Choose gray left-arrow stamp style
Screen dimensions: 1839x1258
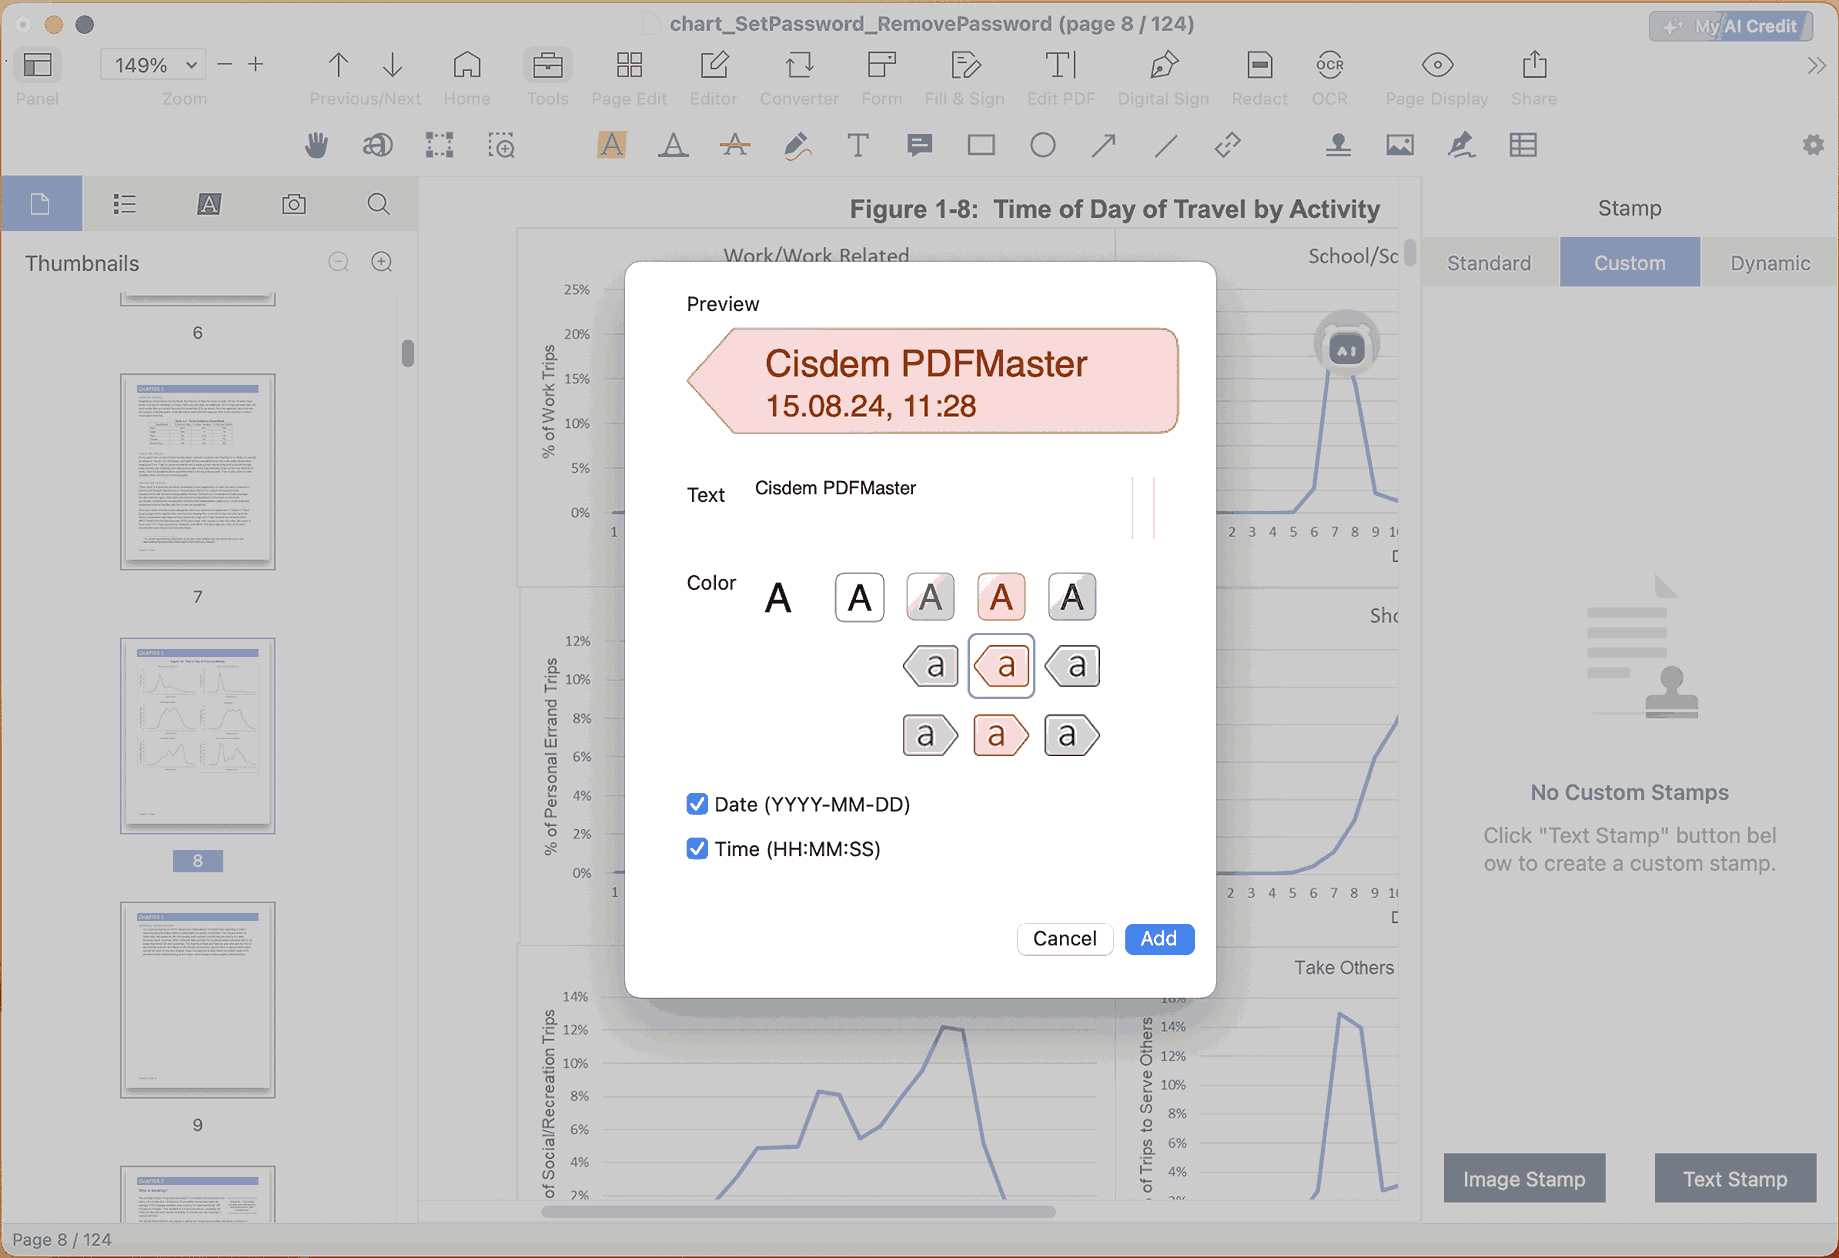click(x=931, y=665)
